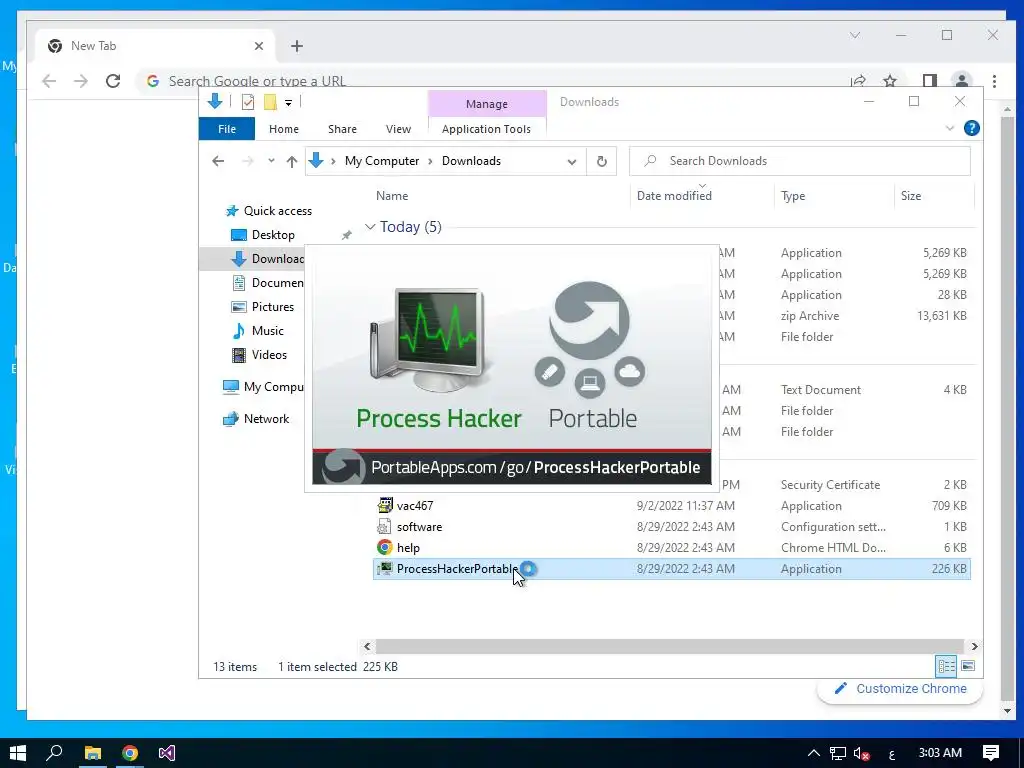
Task: Open the File ribbon tab
Action: pos(227,129)
